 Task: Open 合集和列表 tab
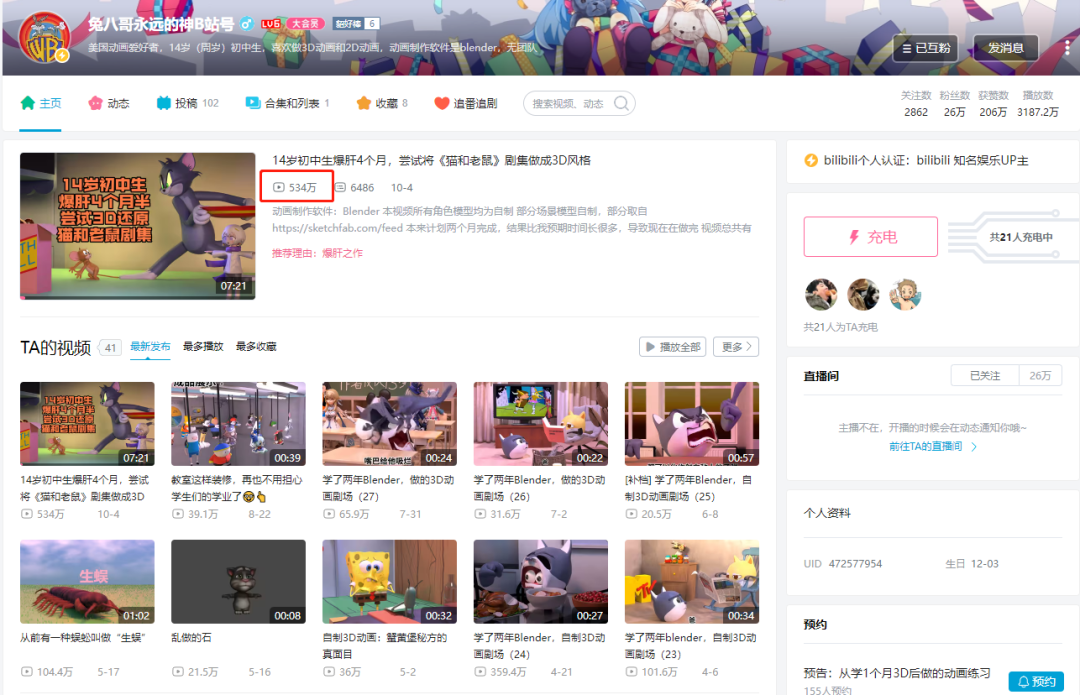point(287,103)
